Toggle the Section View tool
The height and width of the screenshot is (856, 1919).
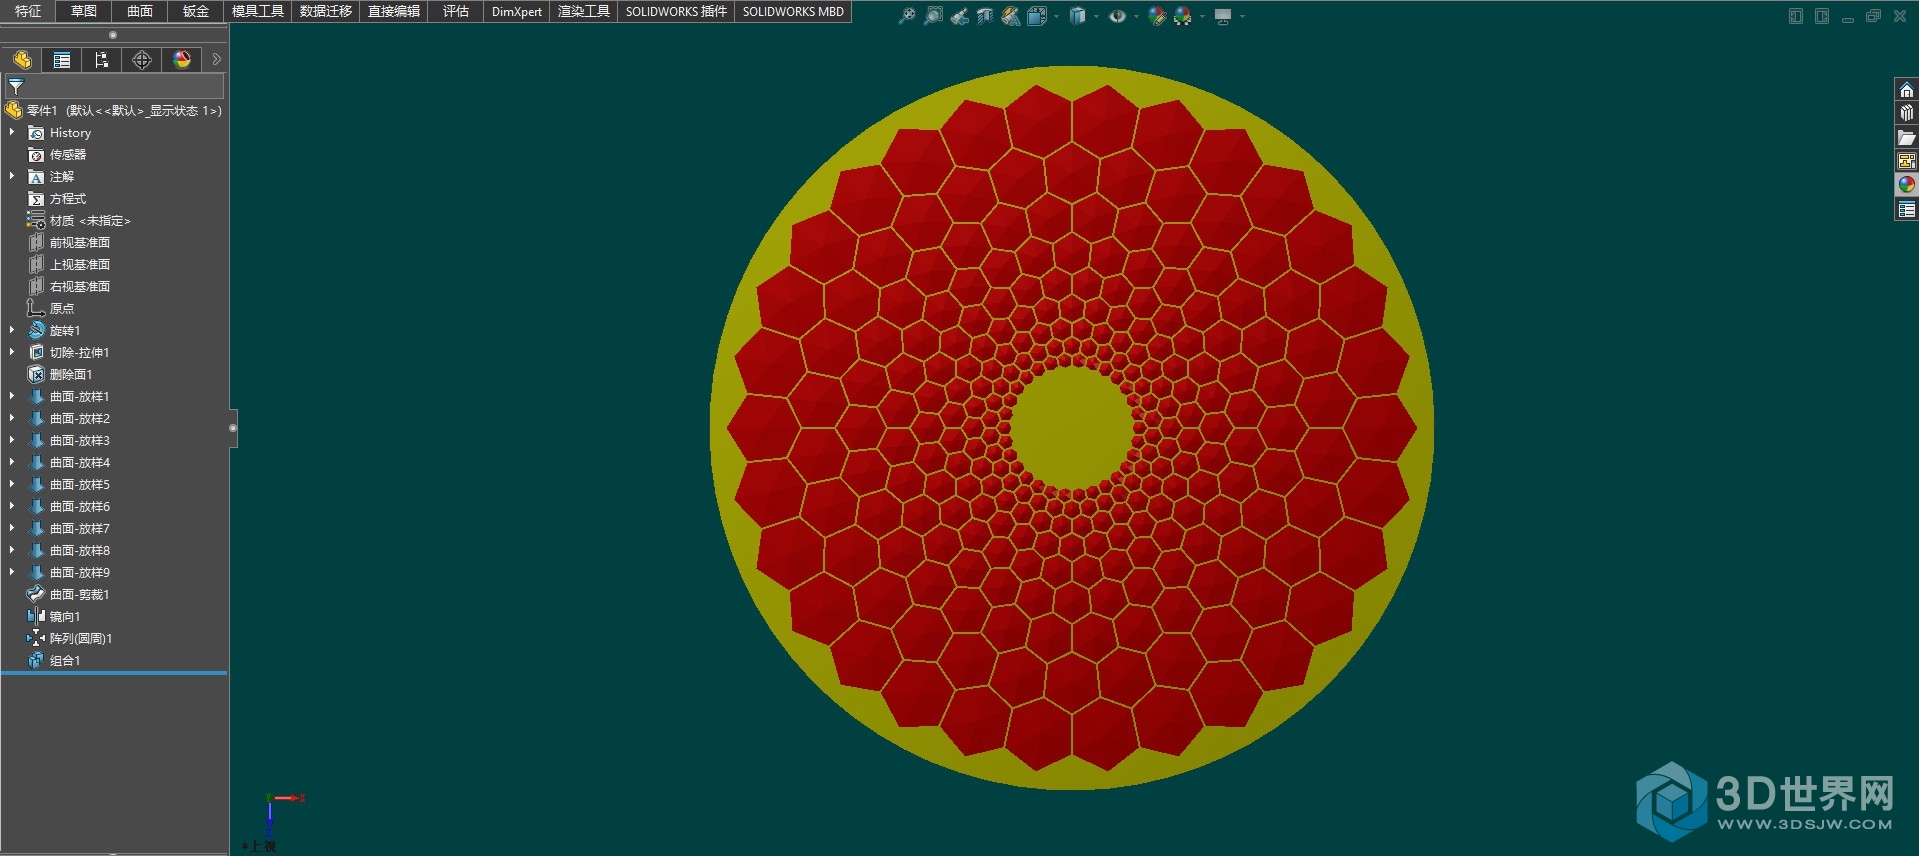pos(985,16)
